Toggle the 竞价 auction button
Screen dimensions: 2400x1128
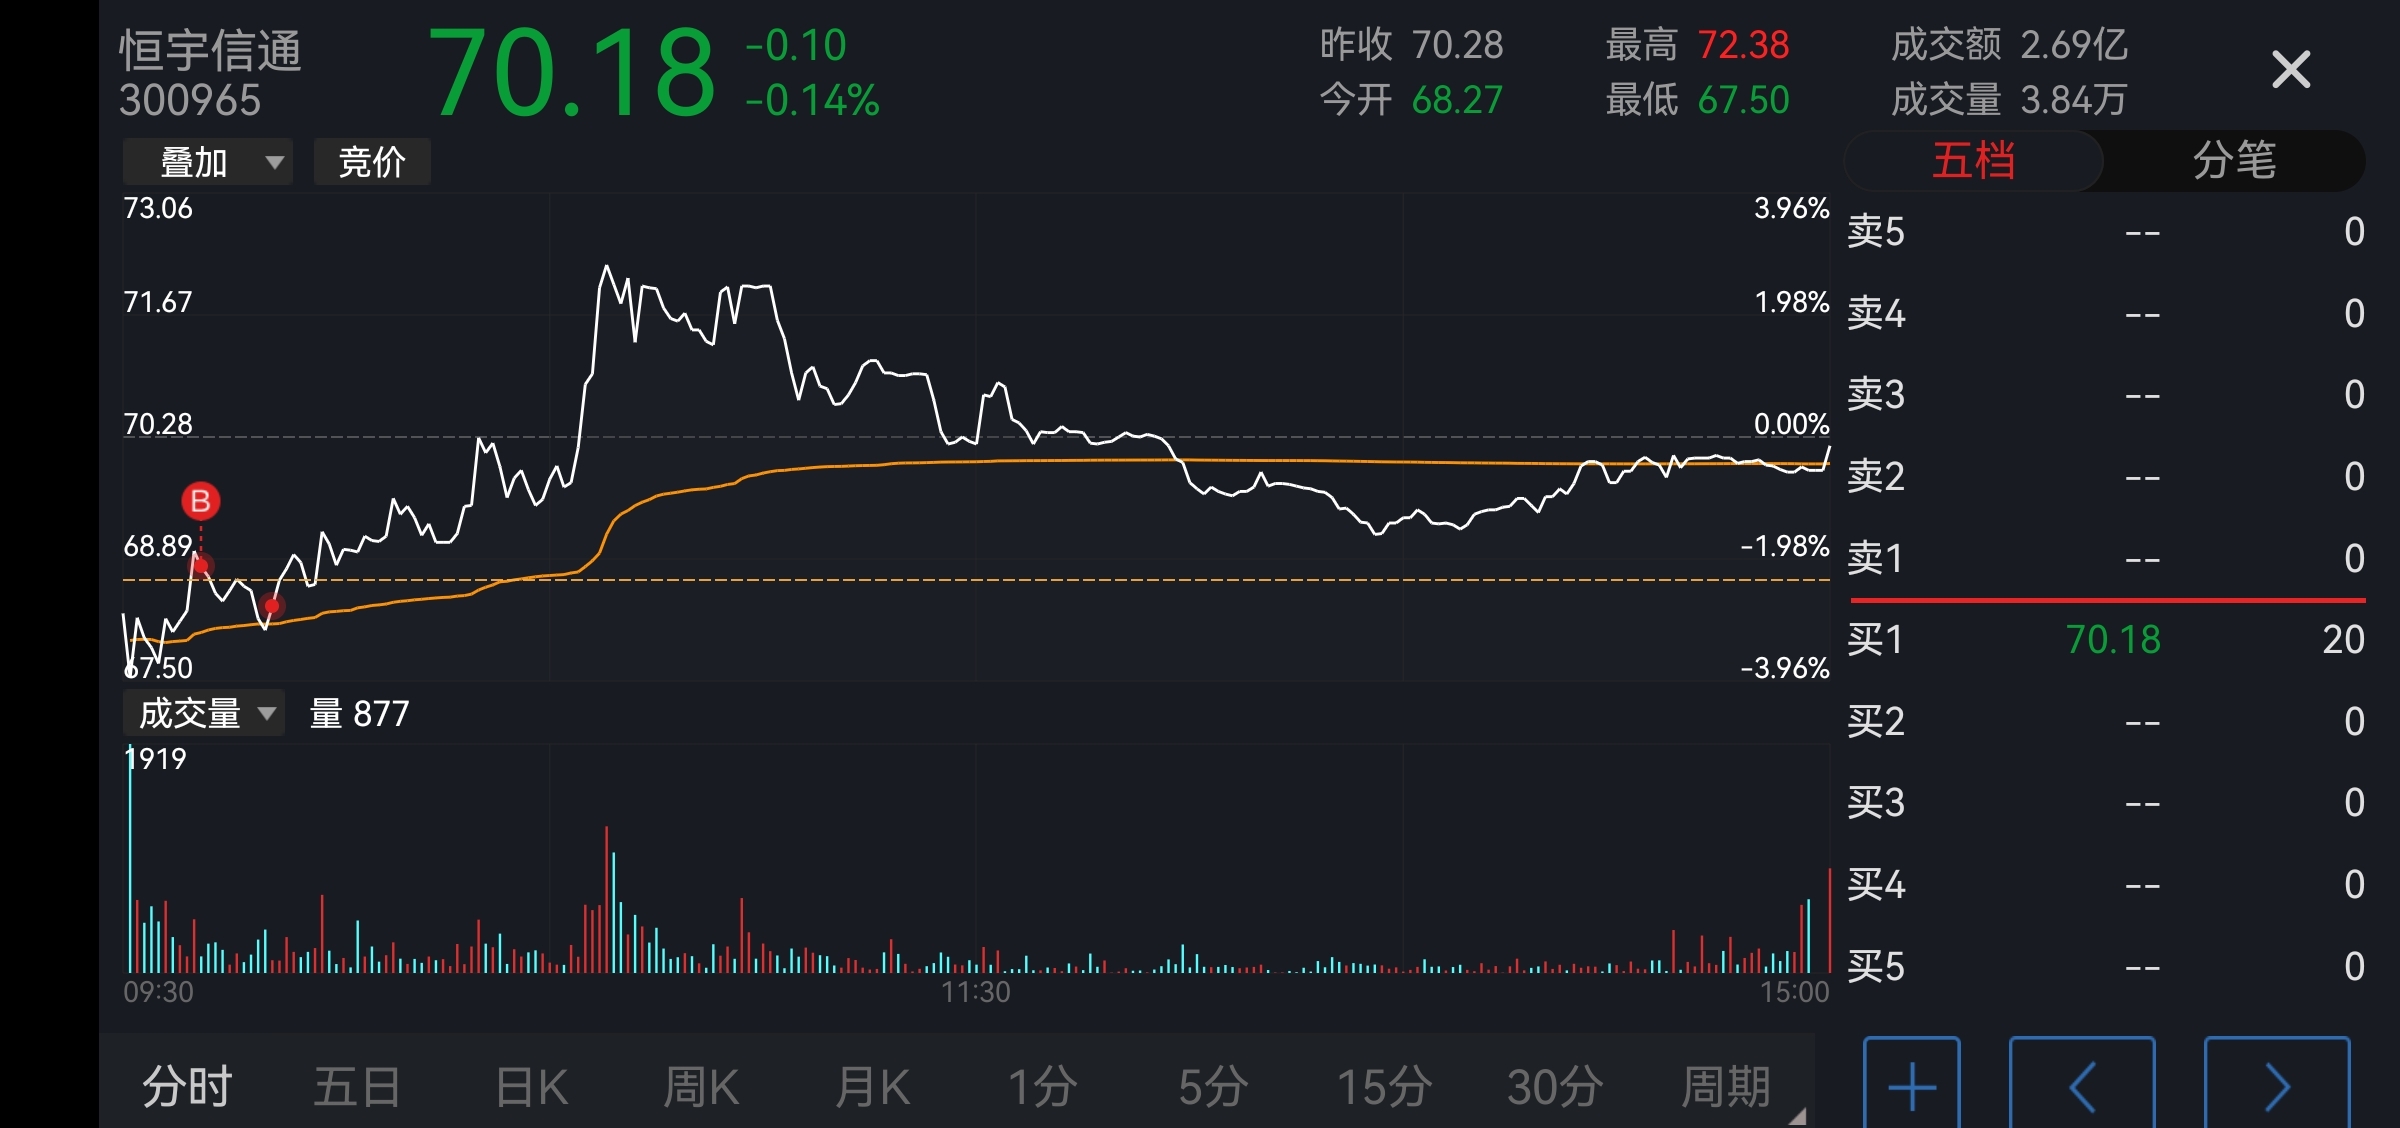372,162
